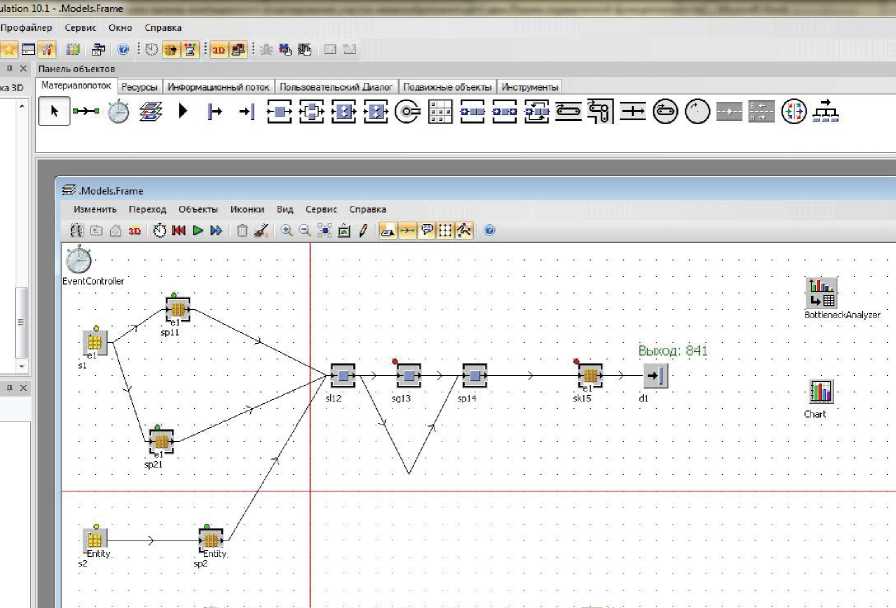Switch to the Ресурсы tab
The height and width of the screenshot is (608, 896).
(139, 87)
